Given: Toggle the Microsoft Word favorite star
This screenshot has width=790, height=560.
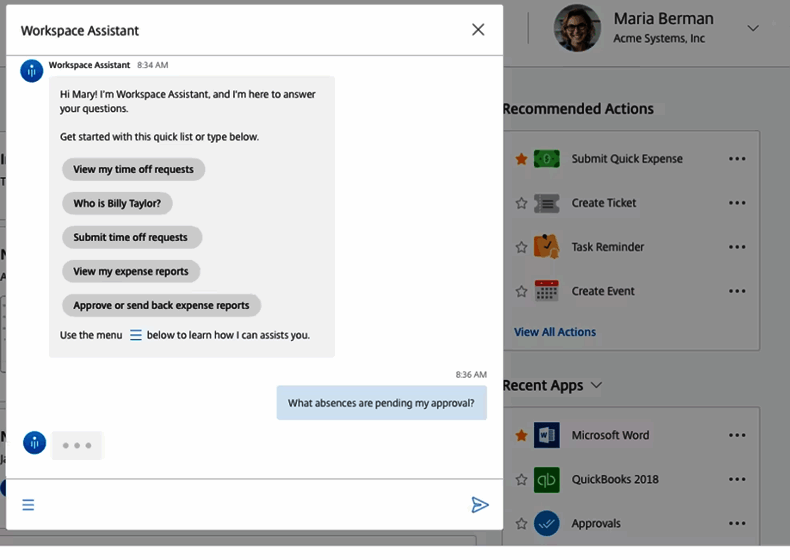Looking at the screenshot, I should pos(521,435).
